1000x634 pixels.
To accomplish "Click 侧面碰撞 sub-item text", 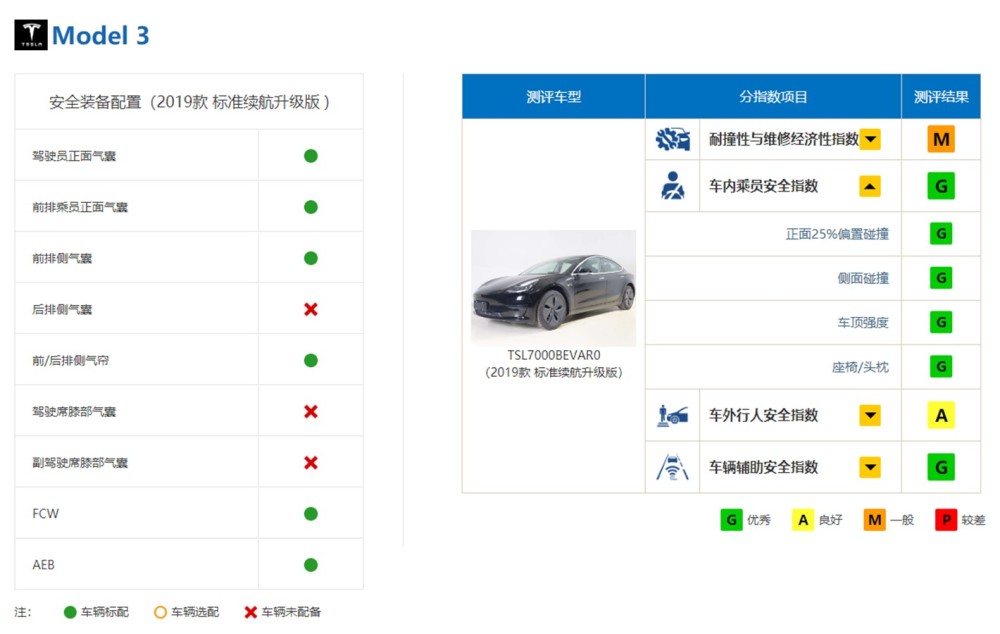I will coord(863,278).
